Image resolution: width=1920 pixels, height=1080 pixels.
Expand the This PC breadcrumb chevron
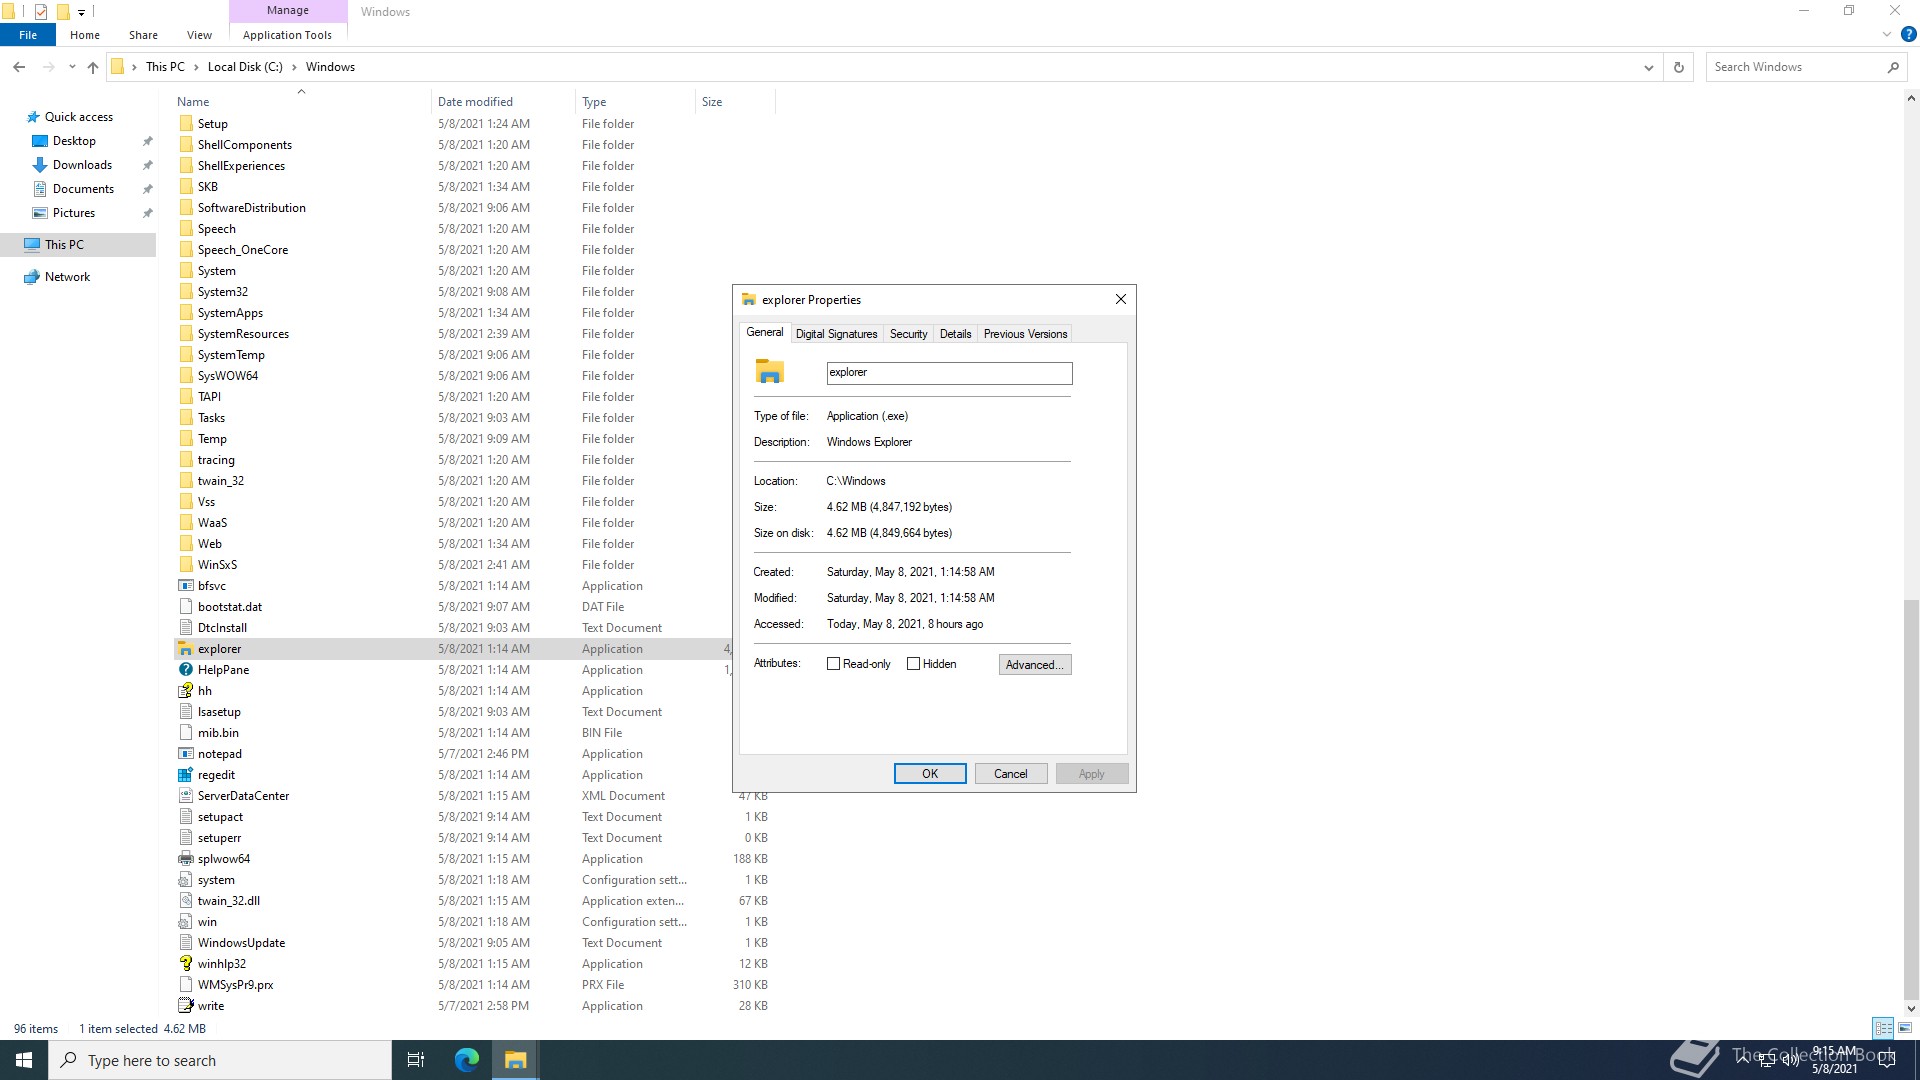click(x=196, y=67)
